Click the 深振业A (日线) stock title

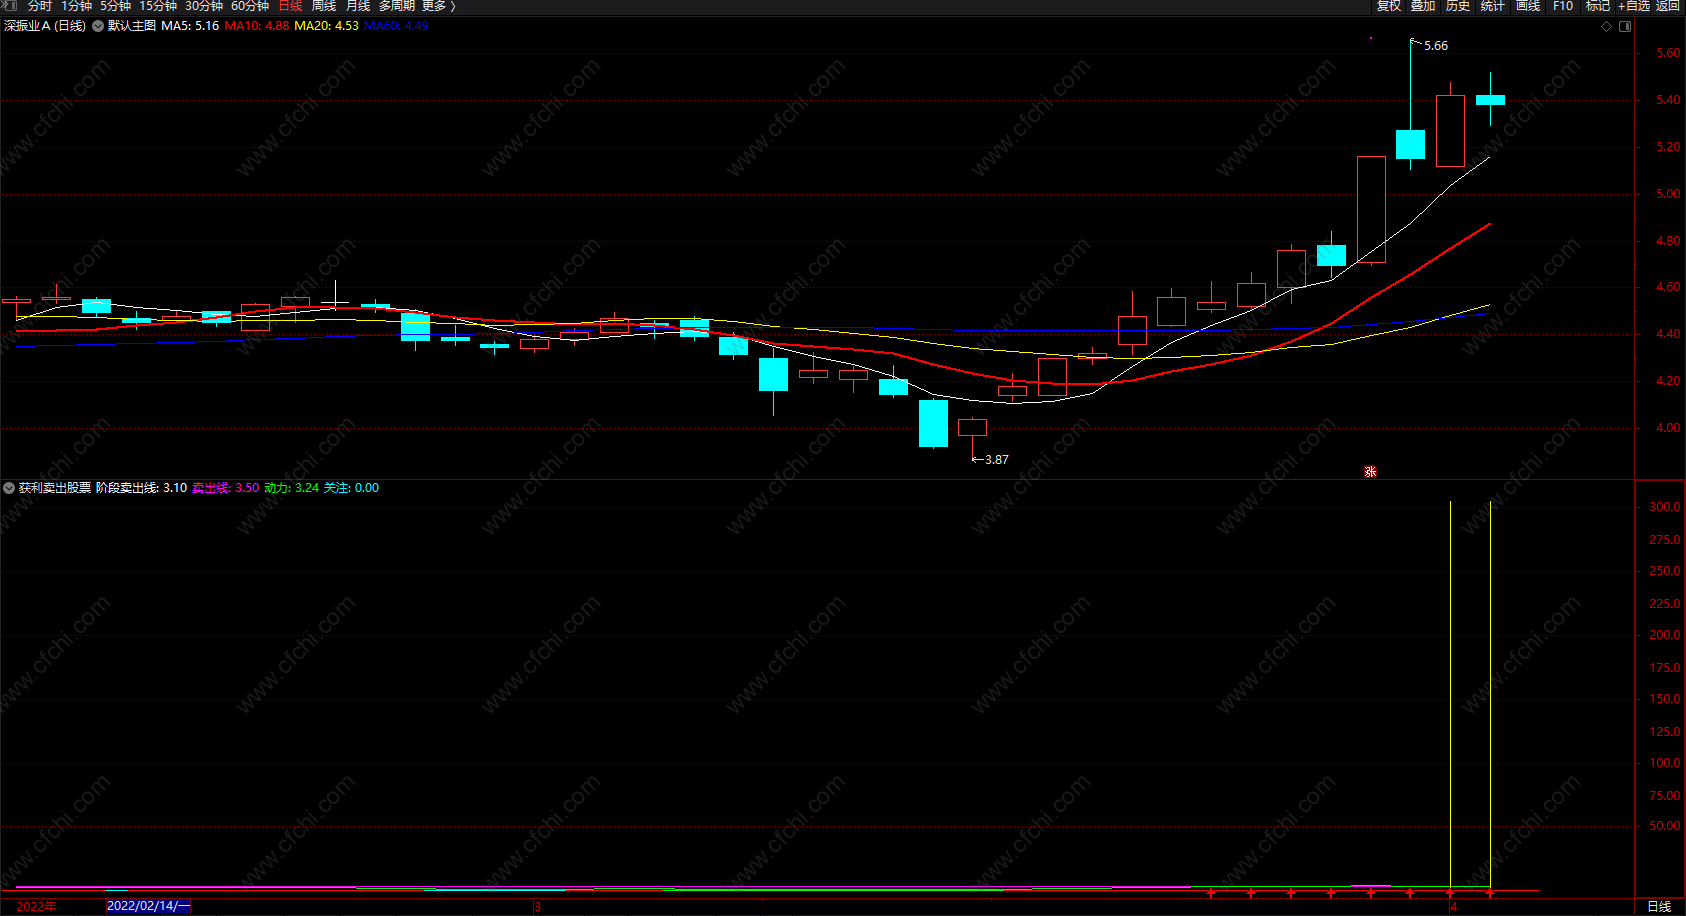pyautogui.click(x=45, y=26)
